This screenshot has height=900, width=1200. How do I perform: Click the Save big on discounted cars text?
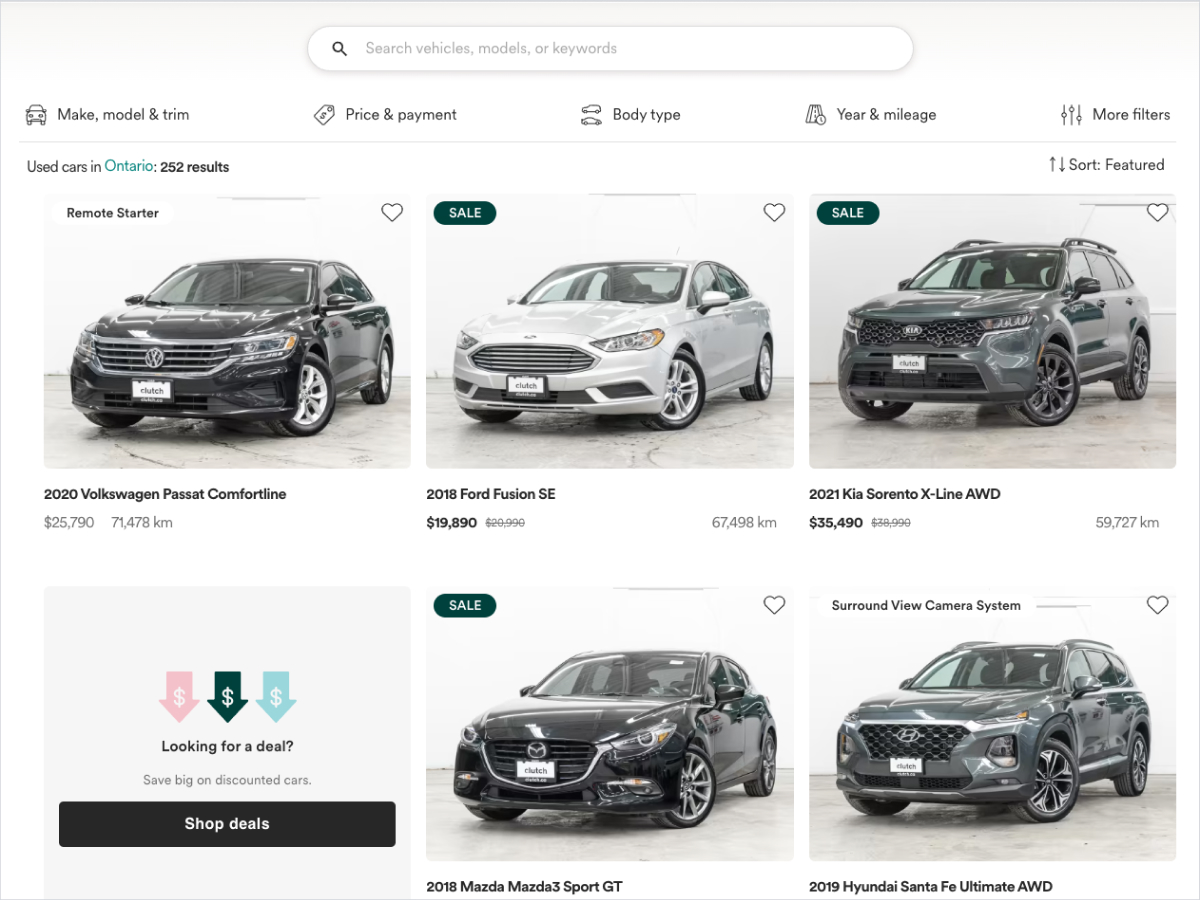point(227,780)
